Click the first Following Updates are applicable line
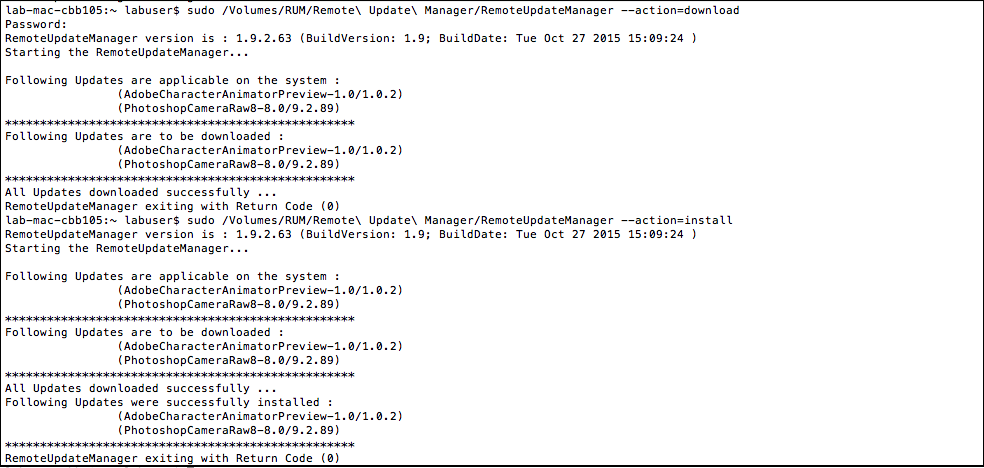 click(173, 81)
